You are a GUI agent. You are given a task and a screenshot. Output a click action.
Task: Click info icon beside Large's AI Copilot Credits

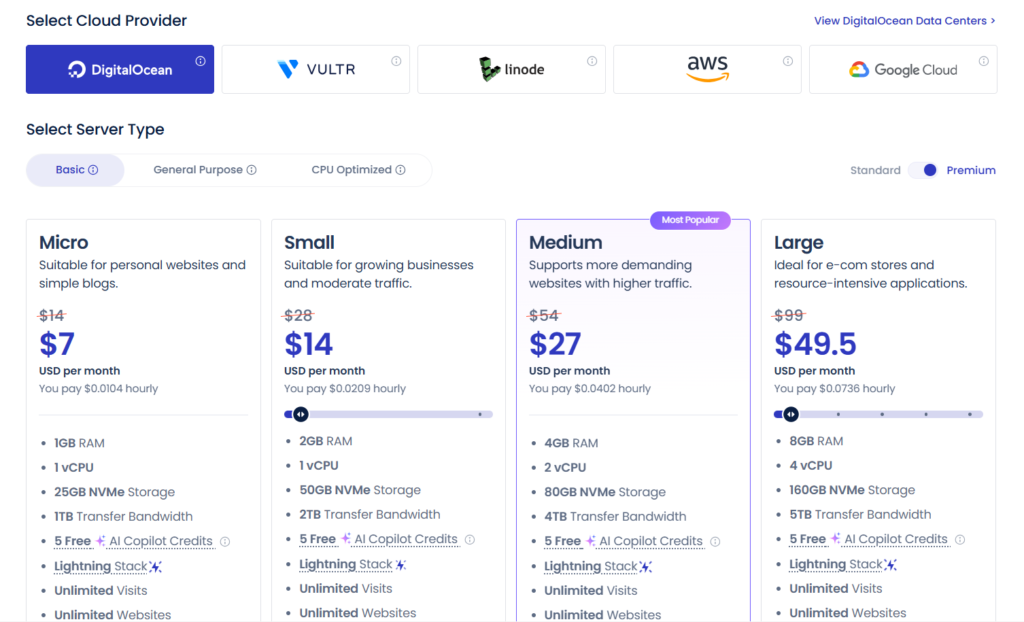(x=960, y=539)
